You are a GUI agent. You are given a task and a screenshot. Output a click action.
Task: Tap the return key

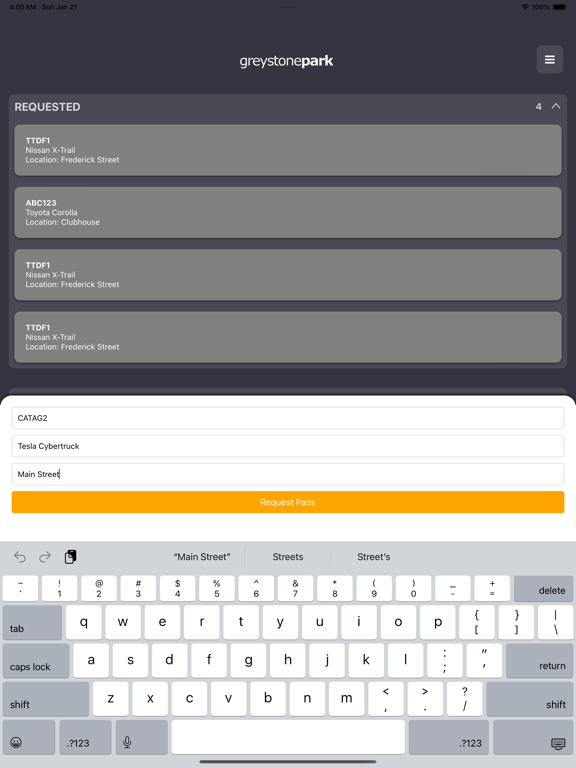[539, 661]
